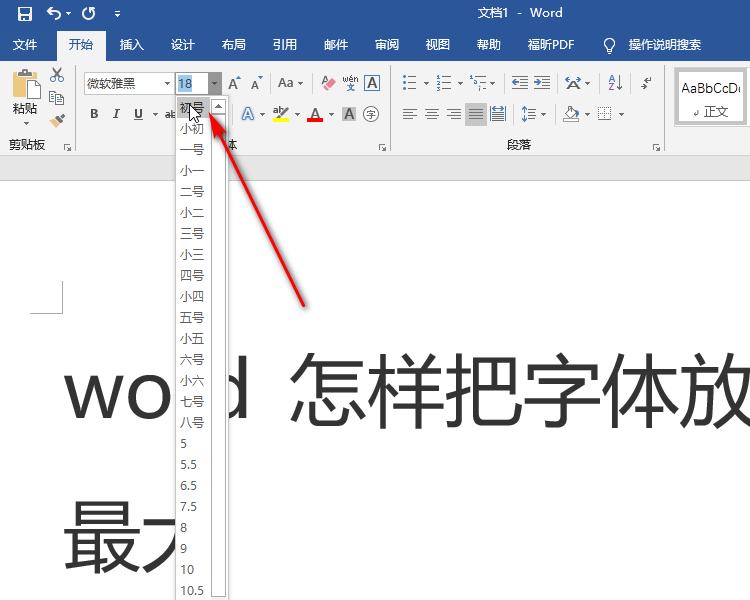Open the 段落 dialog launcher
This screenshot has width=750, height=600.
656,148
